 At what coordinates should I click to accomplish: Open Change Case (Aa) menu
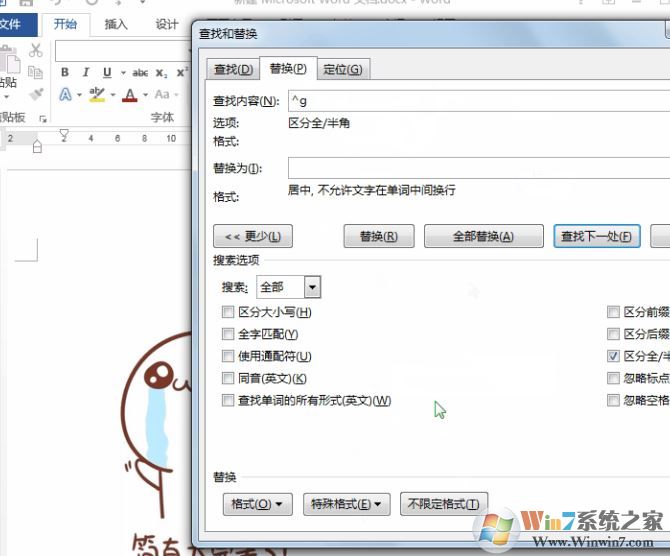click(162, 94)
